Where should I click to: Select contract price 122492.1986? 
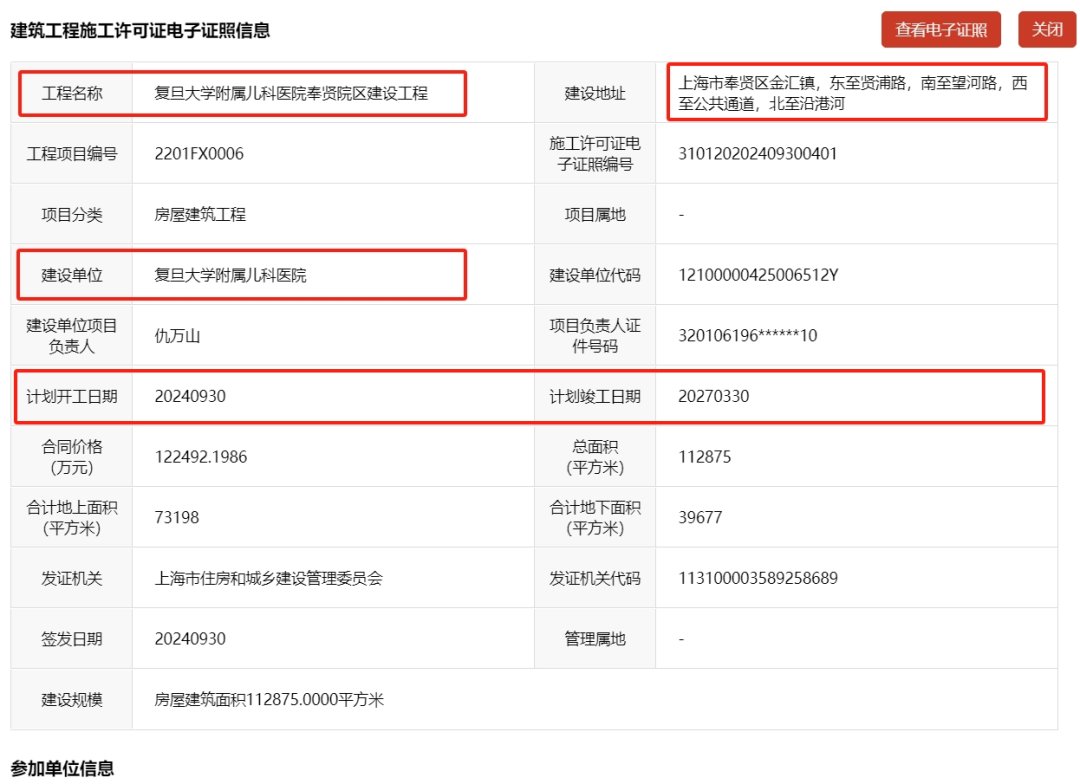click(200, 457)
